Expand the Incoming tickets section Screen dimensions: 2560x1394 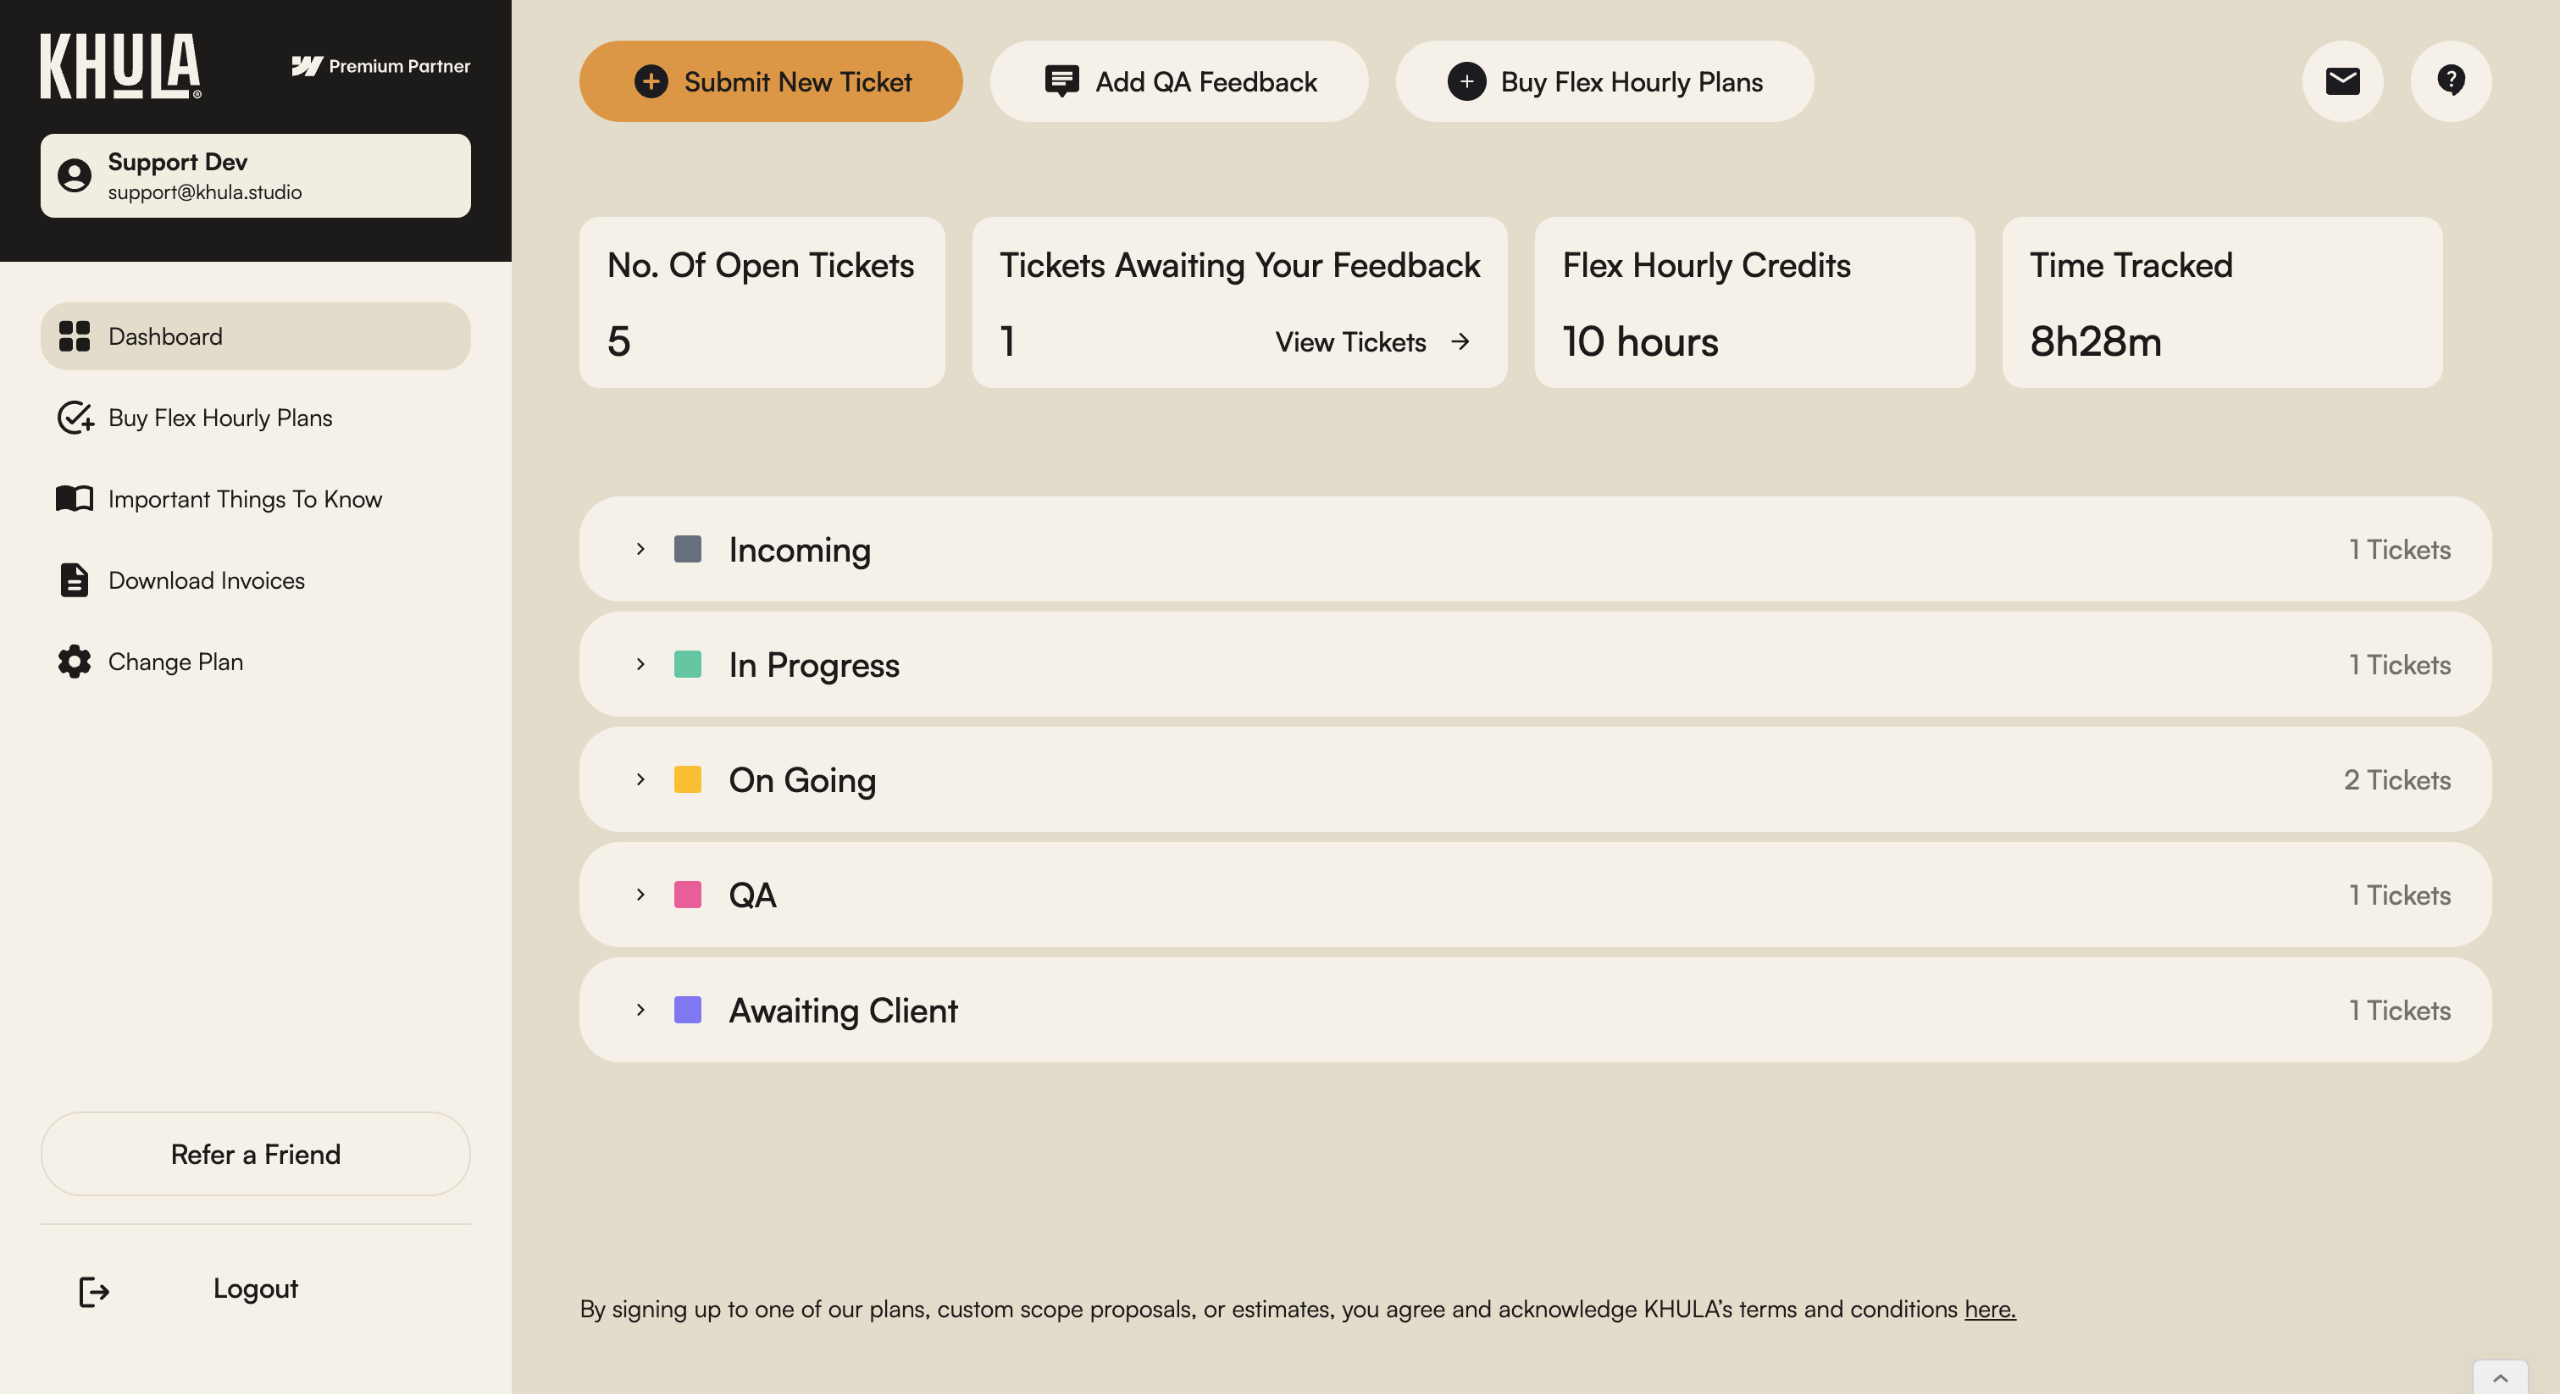640,549
